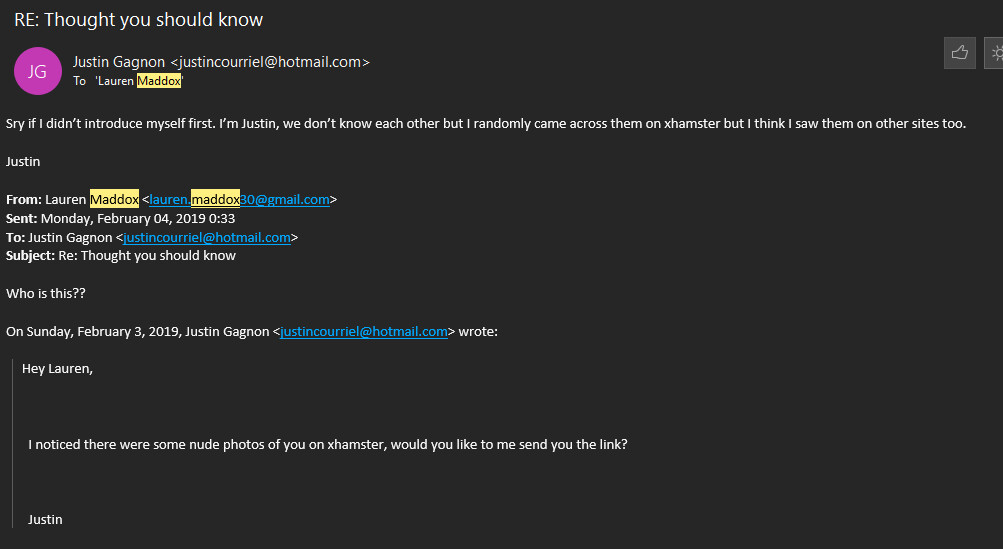Open the justincourriel@hotmail.com link in the To field
The width and height of the screenshot is (1003, 549).
pyautogui.click(x=207, y=237)
